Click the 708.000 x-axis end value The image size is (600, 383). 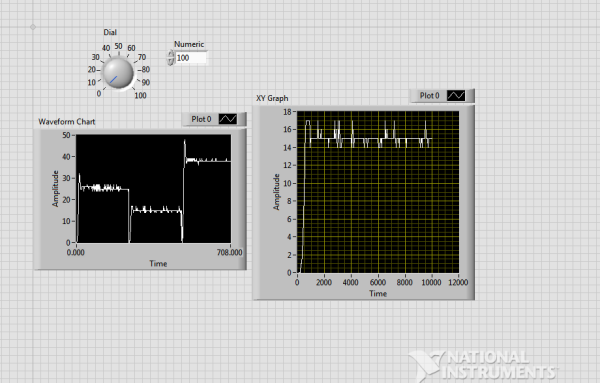click(229, 253)
